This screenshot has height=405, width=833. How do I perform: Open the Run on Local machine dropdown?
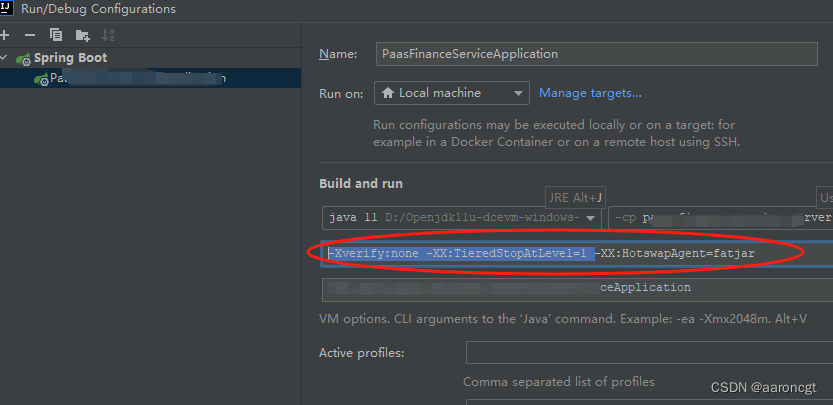(x=452, y=93)
